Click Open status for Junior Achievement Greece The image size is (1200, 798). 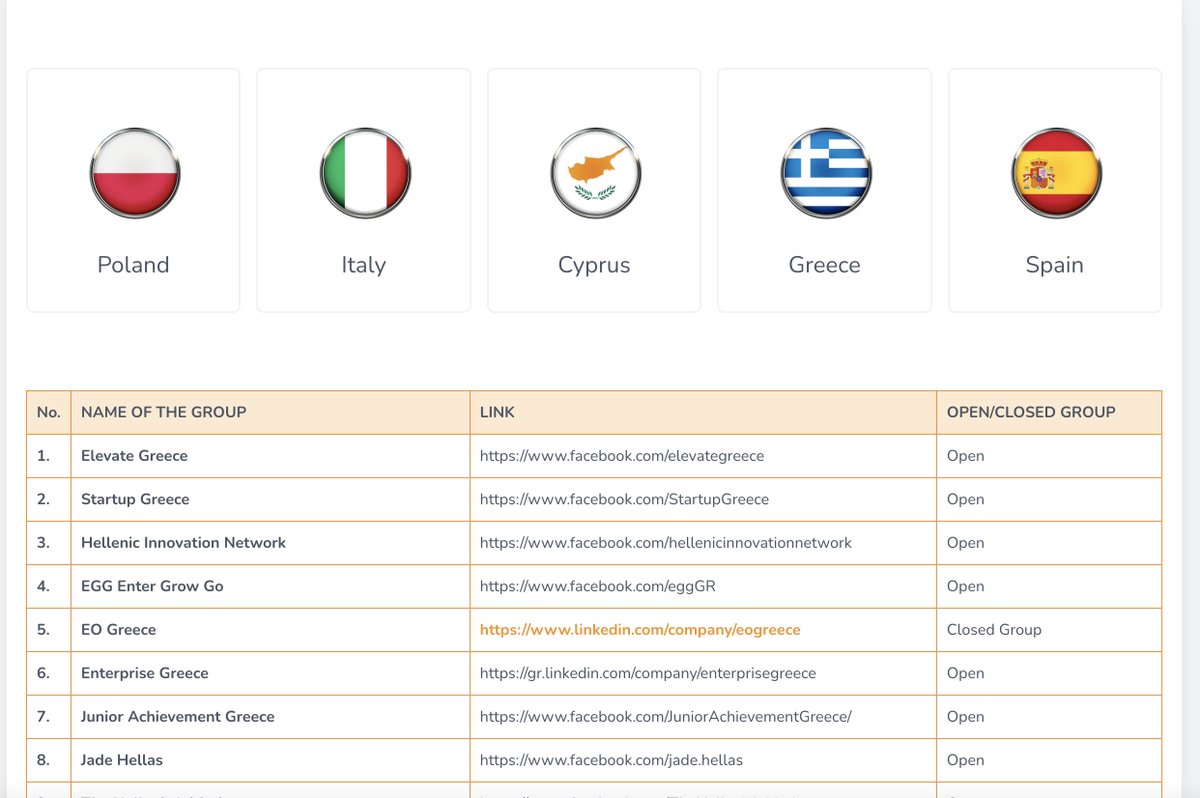click(965, 717)
